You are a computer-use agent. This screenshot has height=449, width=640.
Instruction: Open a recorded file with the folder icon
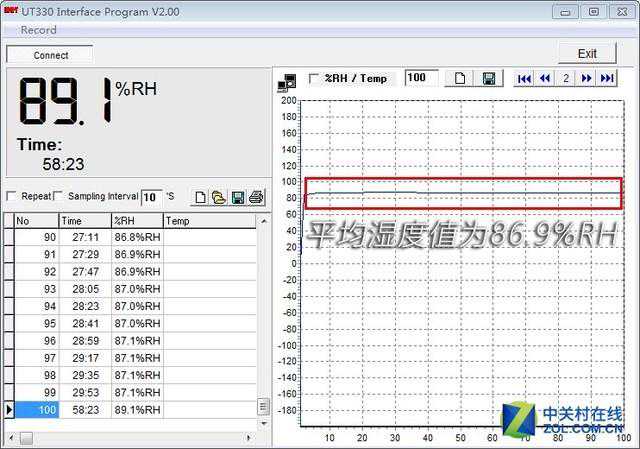click(218, 197)
